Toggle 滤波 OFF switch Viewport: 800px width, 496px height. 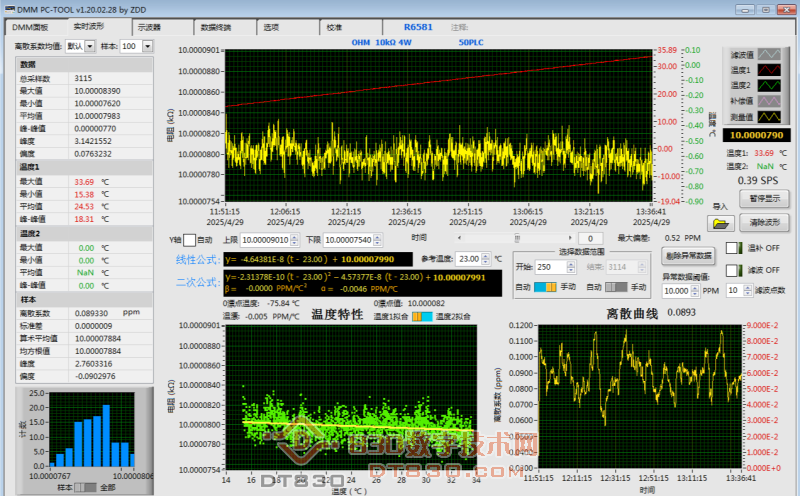point(734,270)
